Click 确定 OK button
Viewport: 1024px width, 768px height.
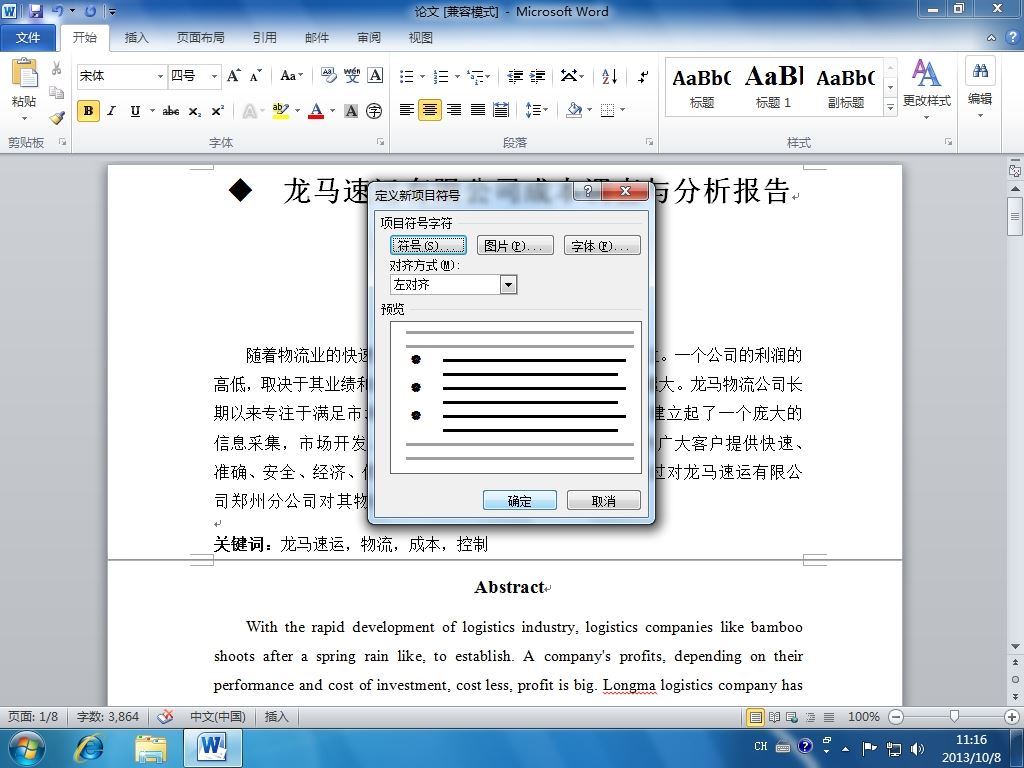520,501
